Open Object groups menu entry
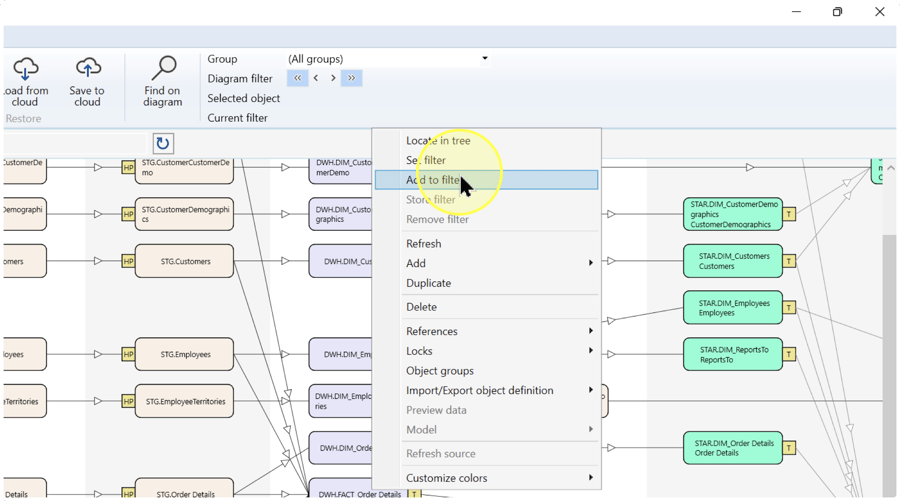Image resolution: width=900 pixels, height=501 pixels. (x=486, y=371)
